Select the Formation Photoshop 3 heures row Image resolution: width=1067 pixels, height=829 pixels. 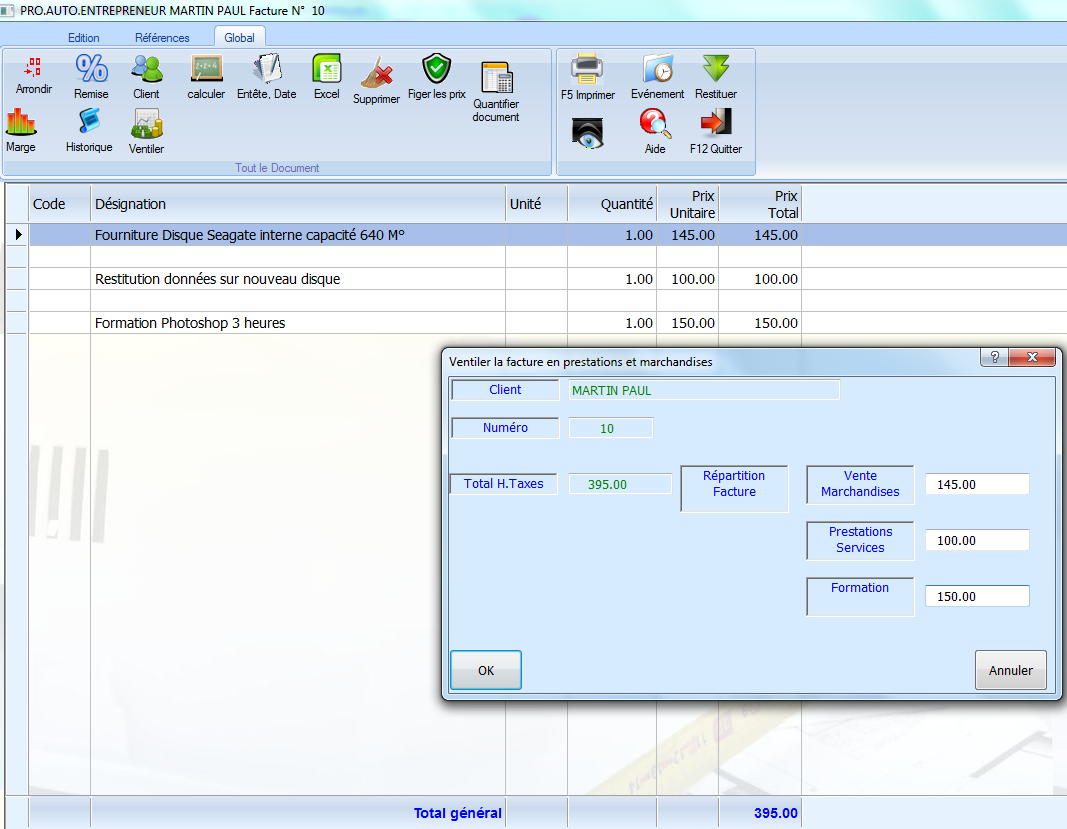tap(190, 323)
